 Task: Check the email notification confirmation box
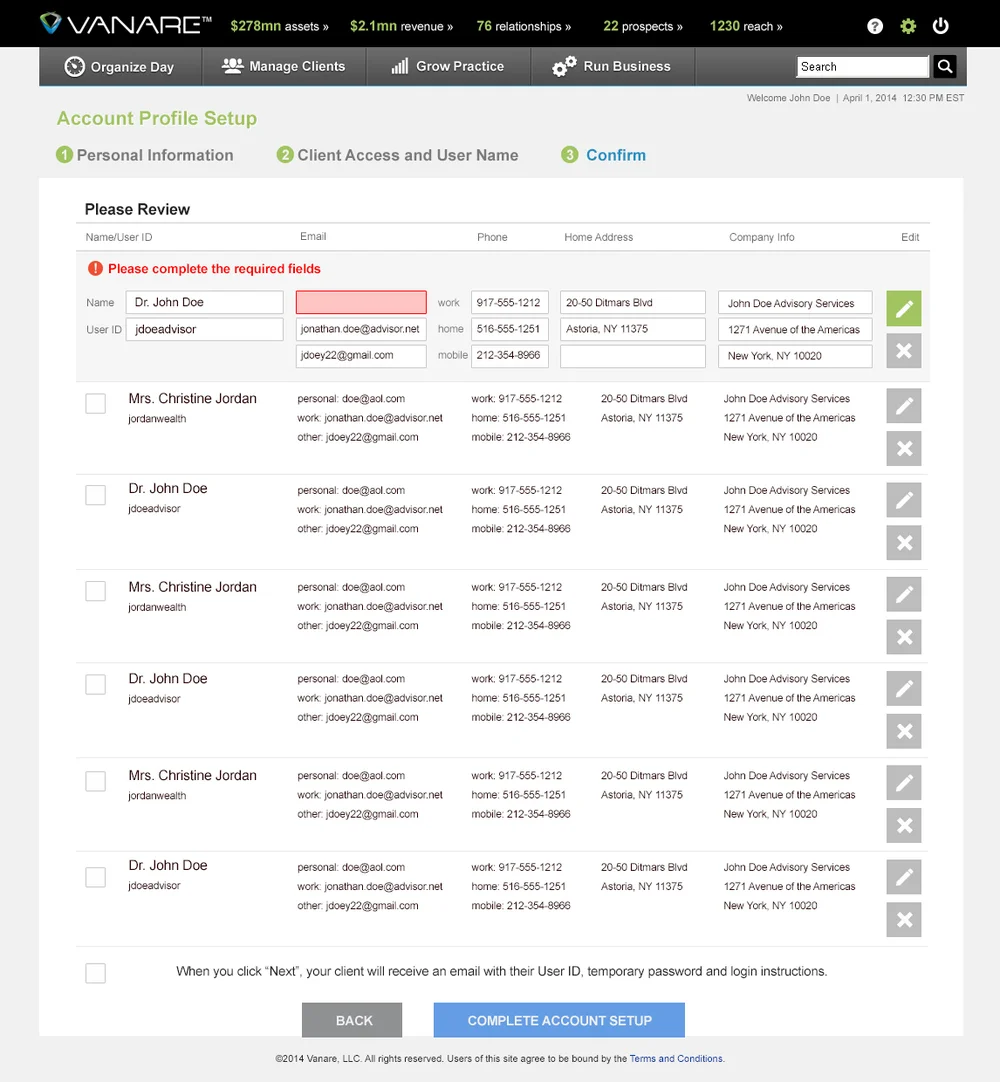pos(95,972)
